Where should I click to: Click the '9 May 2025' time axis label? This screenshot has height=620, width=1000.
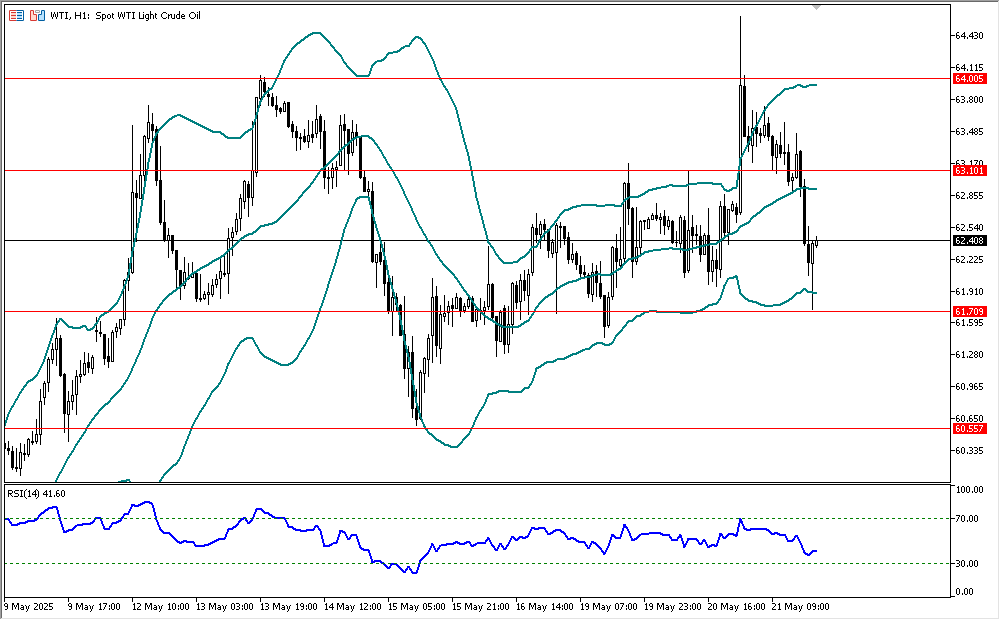point(29,607)
